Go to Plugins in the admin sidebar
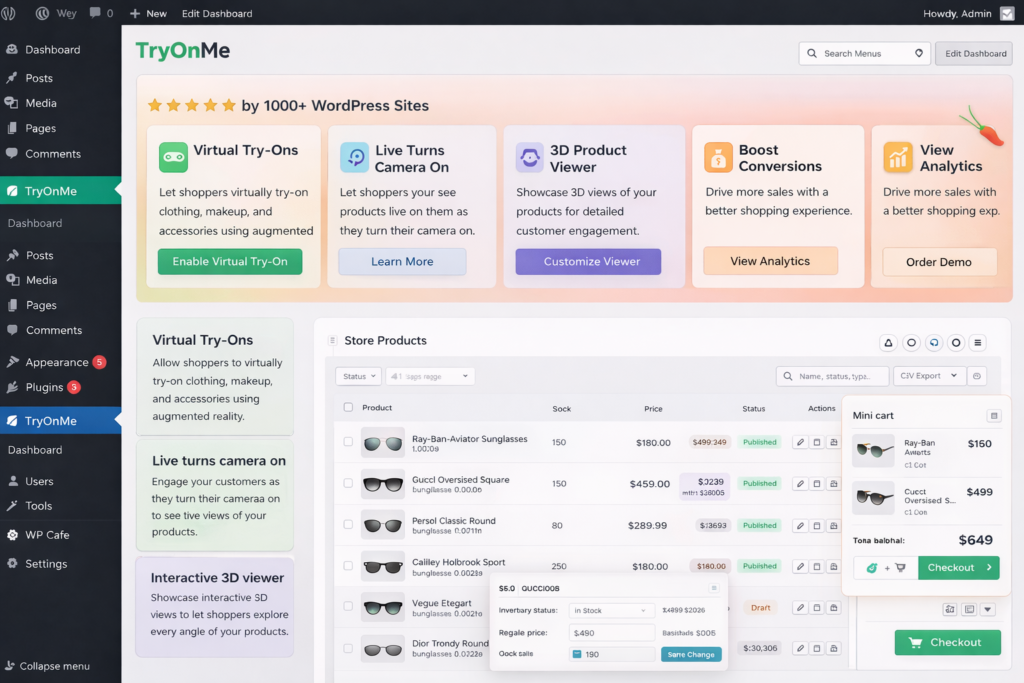This screenshot has width=1024, height=683. (44, 387)
